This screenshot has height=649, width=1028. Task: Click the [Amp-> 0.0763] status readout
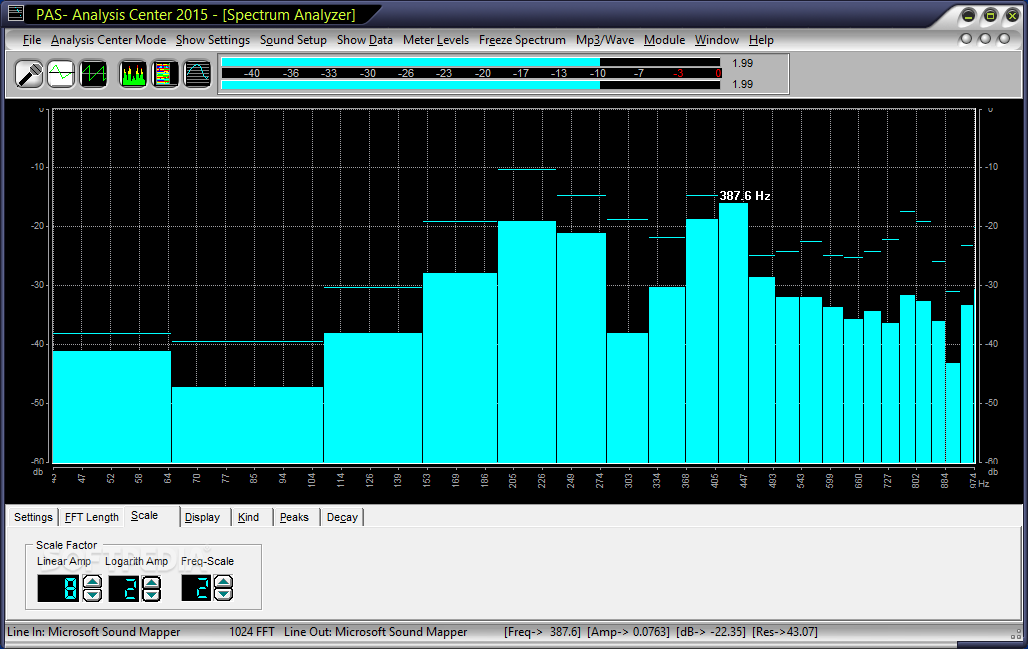(629, 632)
